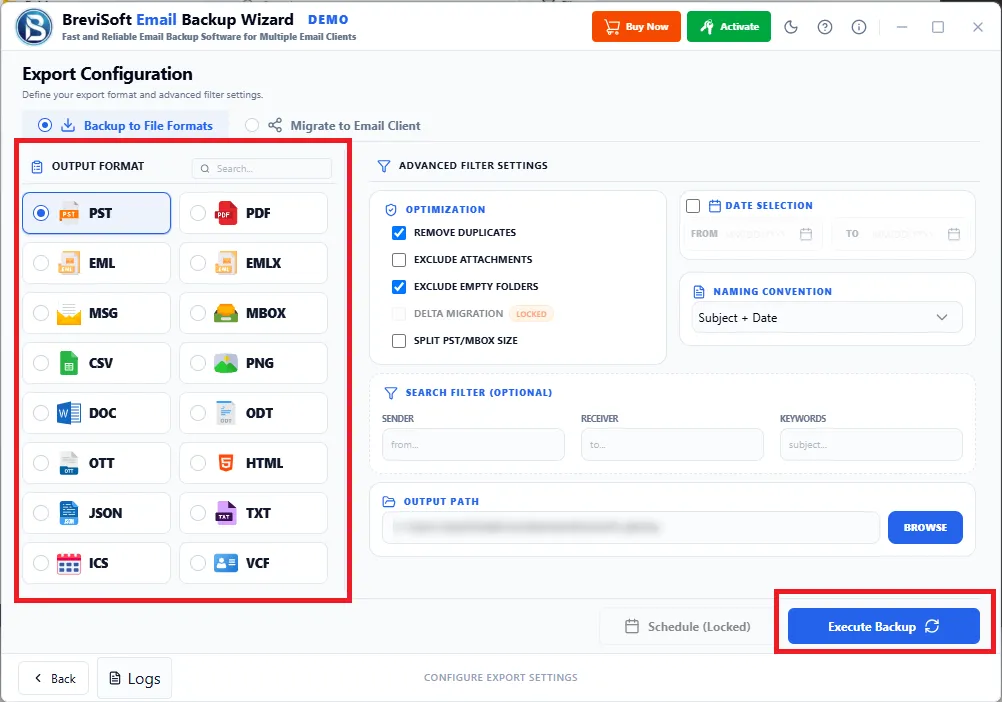
Task: Uncheck Remove Duplicates checkbox
Action: point(399,233)
